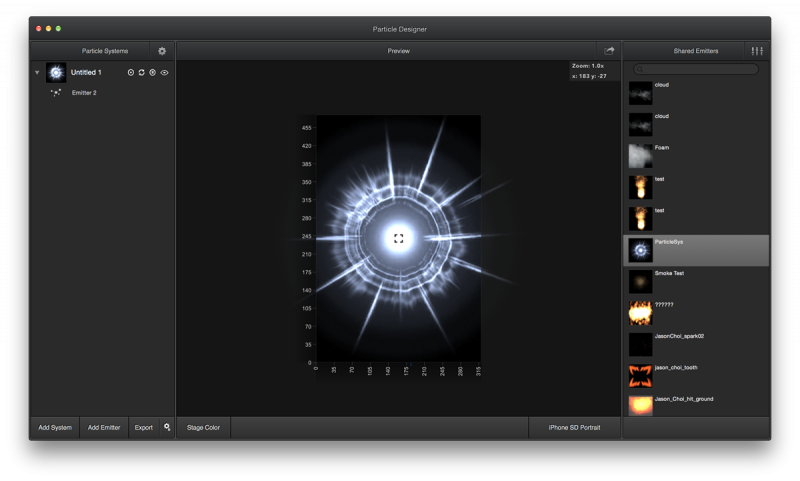Click the Emitter 2 particle dots icon
Viewport: 800px width, 481px height.
click(56, 93)
